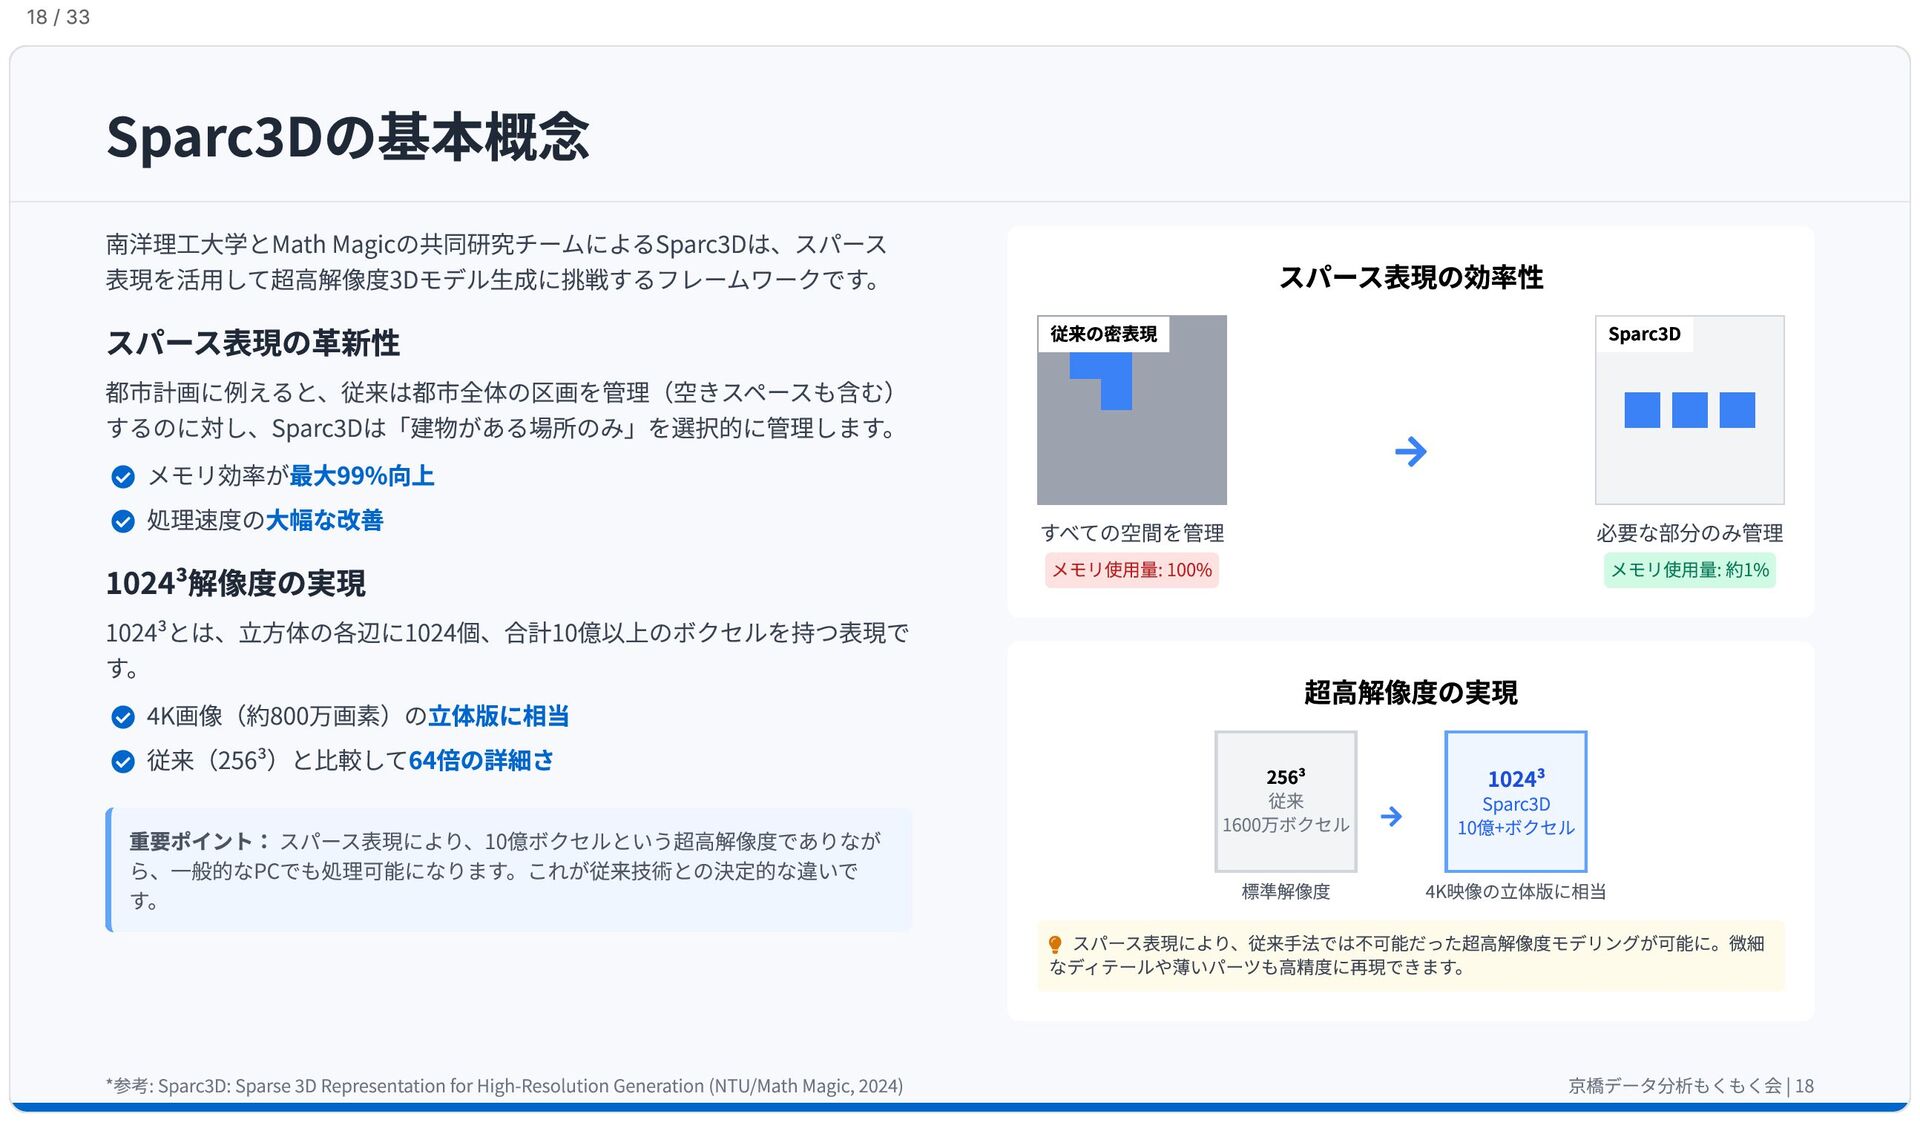
Task: Click the text 1600万ボクセル
Action: click(1286, 825)
